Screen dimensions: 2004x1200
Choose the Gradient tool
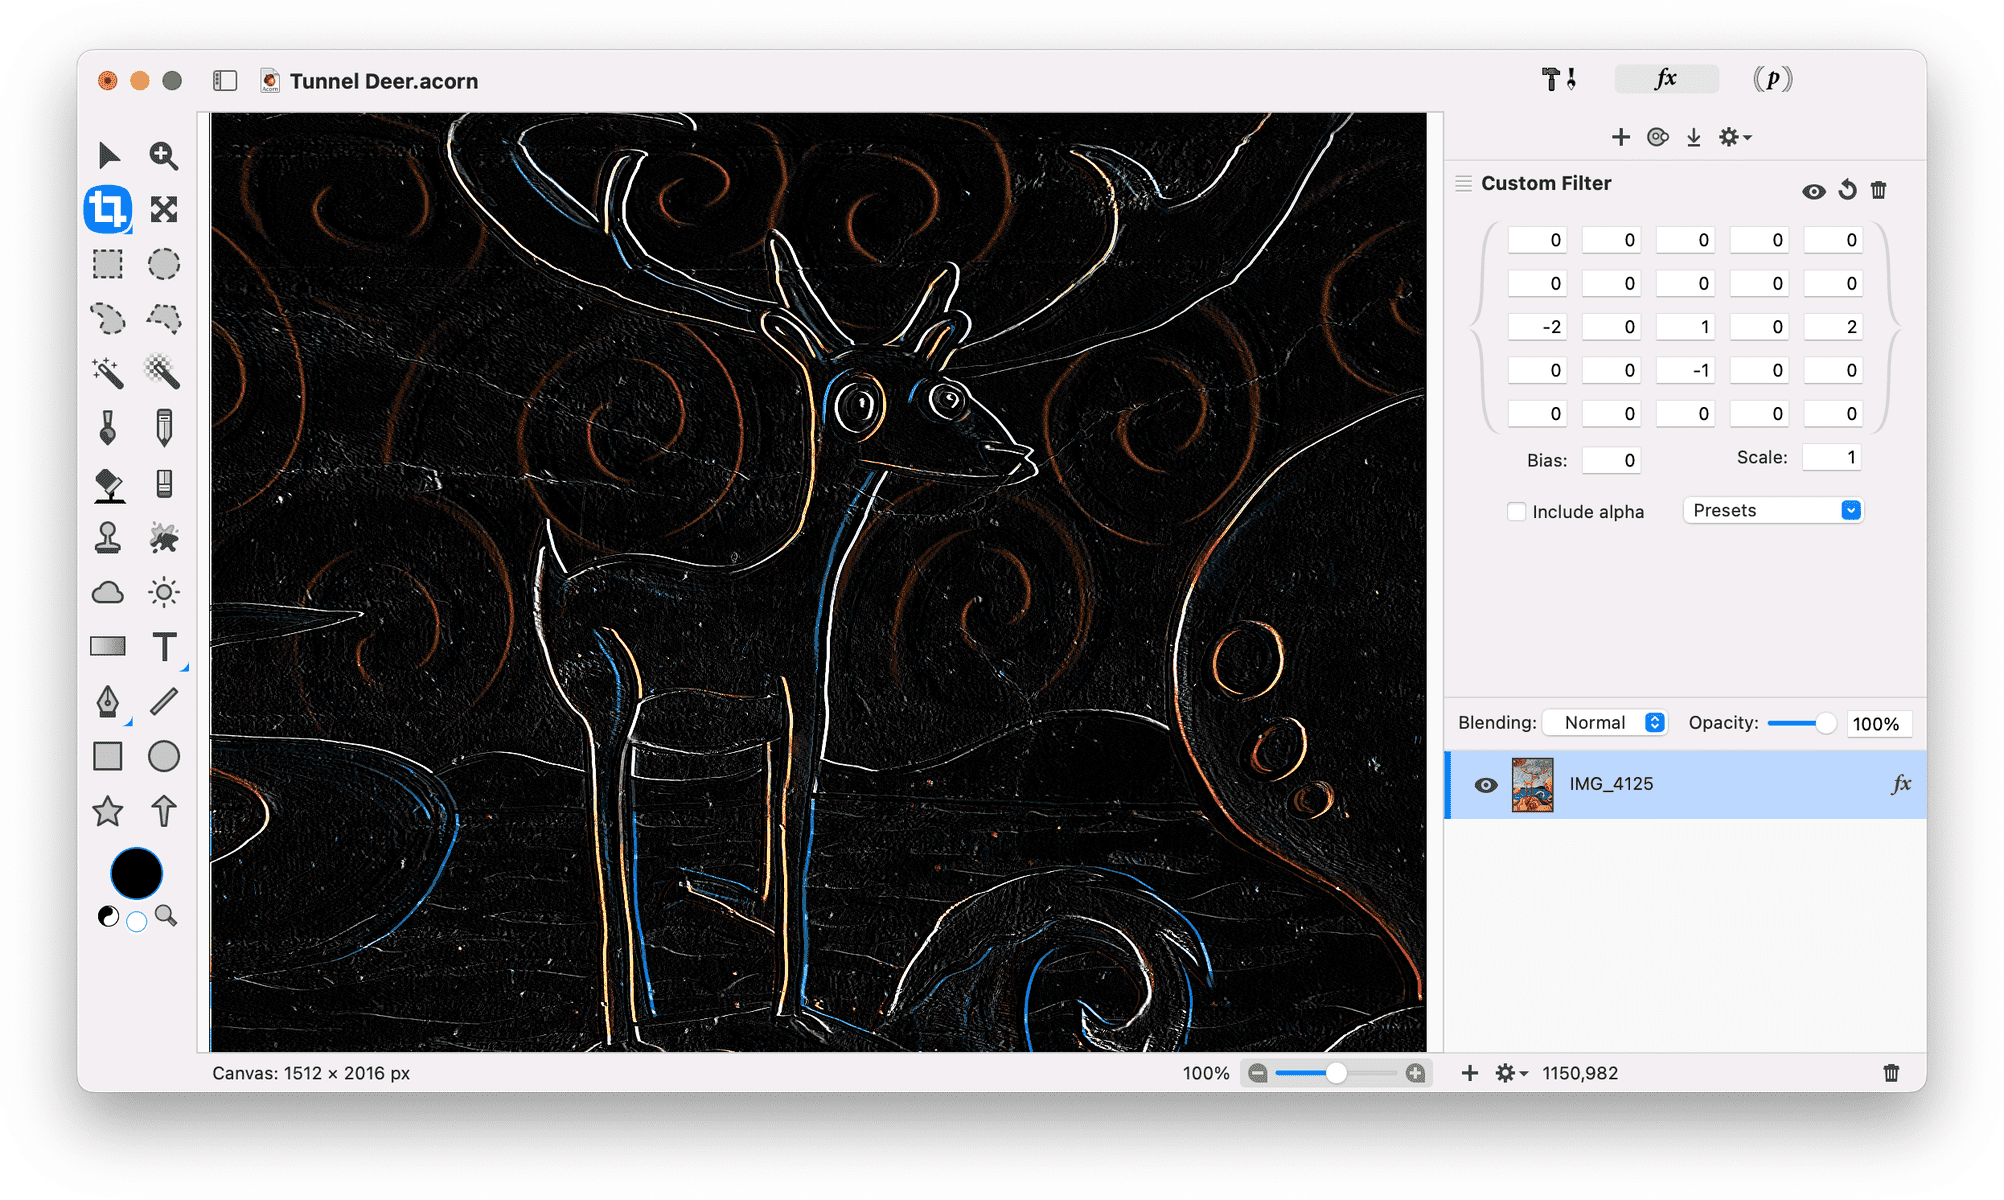[108, 647]
